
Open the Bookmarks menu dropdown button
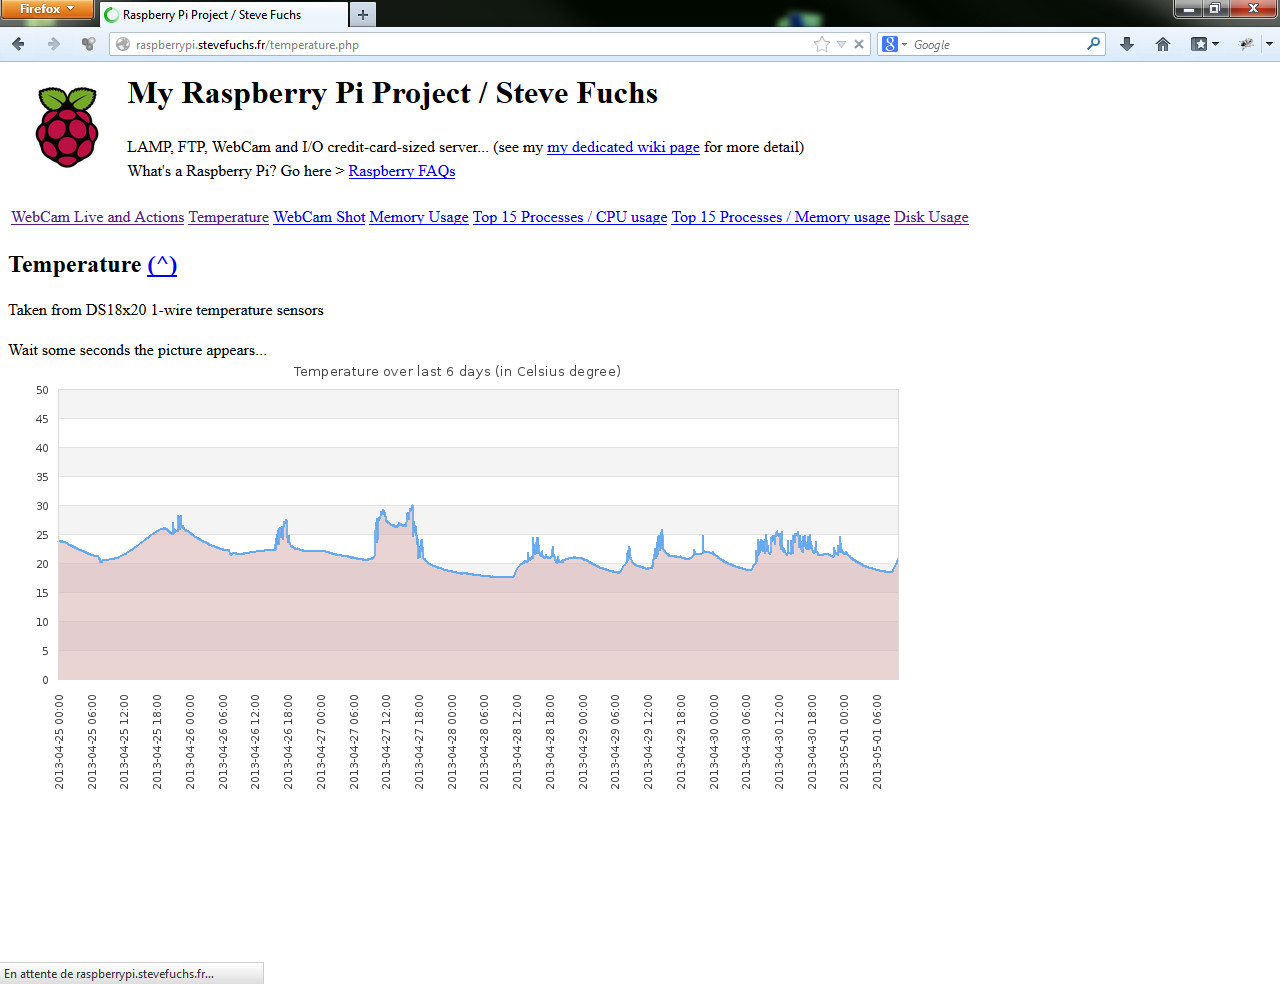[1204, 44]
